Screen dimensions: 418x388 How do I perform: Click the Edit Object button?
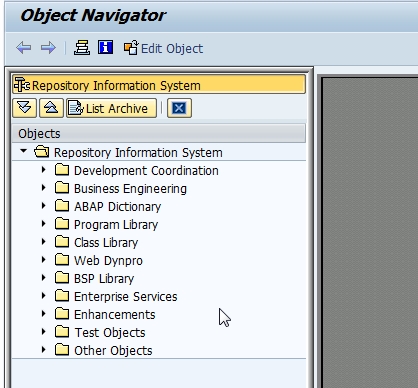(163, 48)
